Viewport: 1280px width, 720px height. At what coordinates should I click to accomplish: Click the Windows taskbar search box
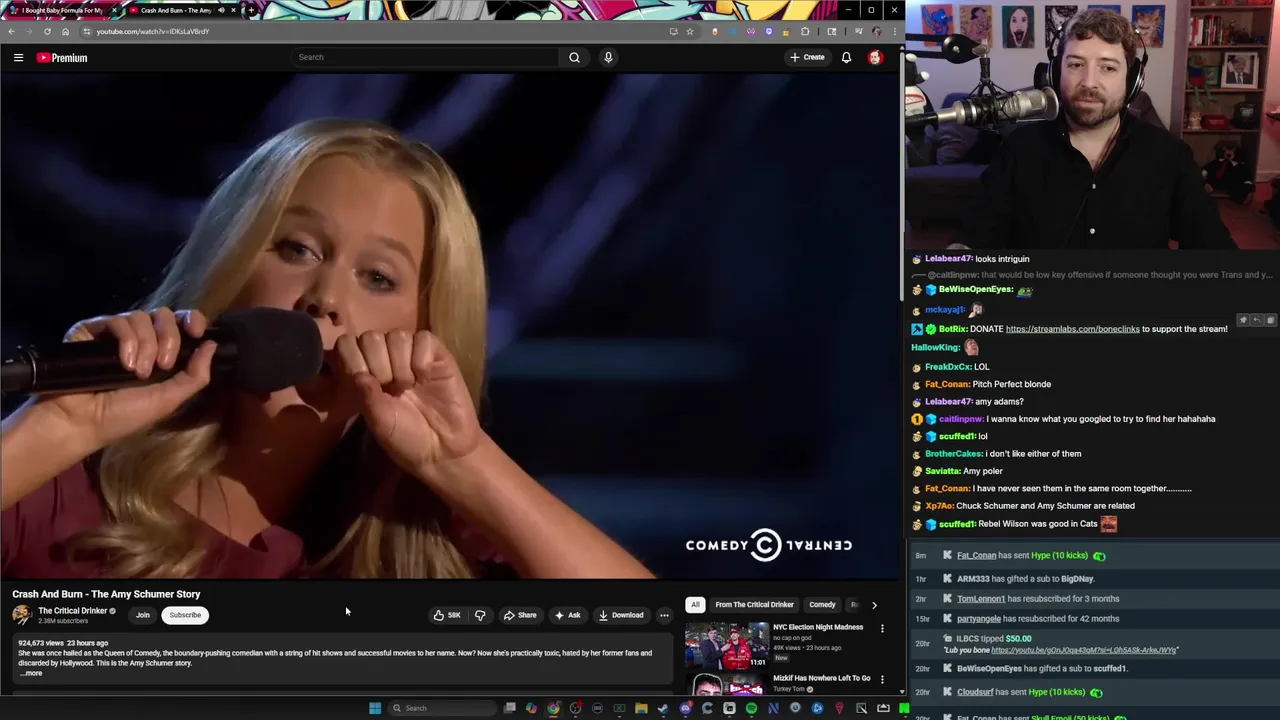[442, 708]
